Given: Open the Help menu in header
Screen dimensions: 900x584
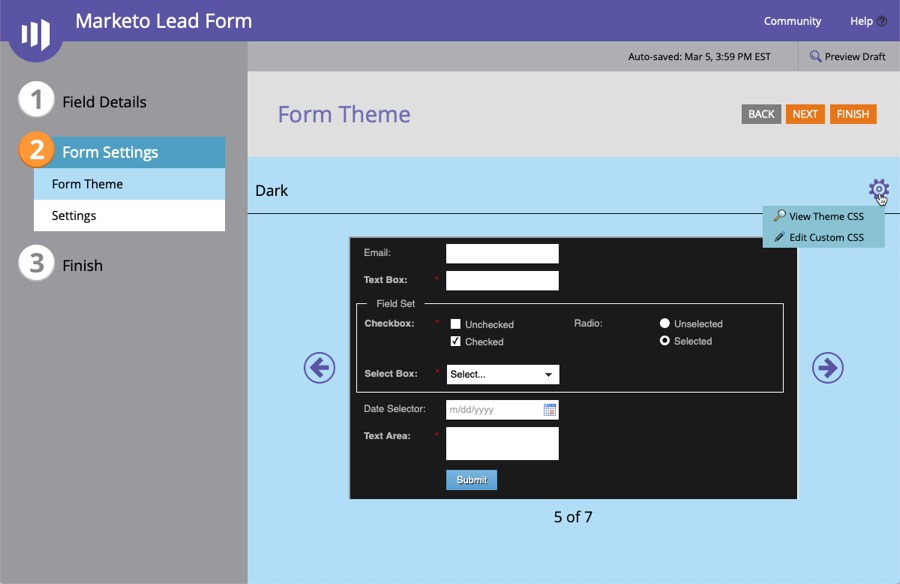Looking at the screenshot, I should [x=867, y=21].
